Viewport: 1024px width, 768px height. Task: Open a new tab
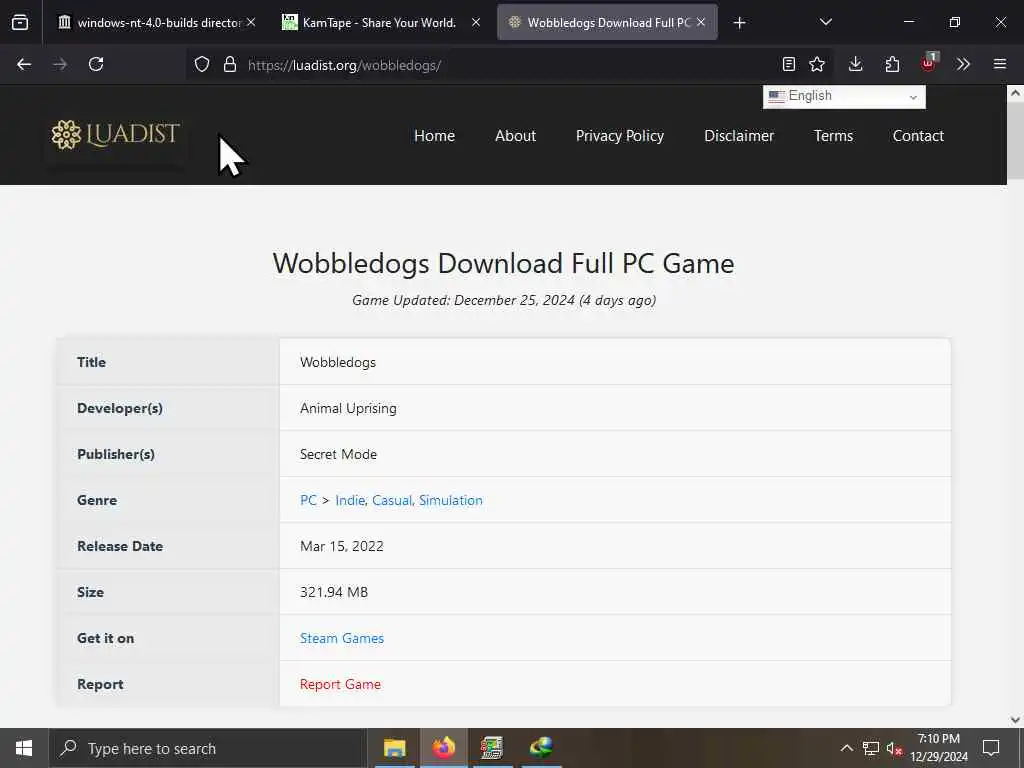[739, 23]
